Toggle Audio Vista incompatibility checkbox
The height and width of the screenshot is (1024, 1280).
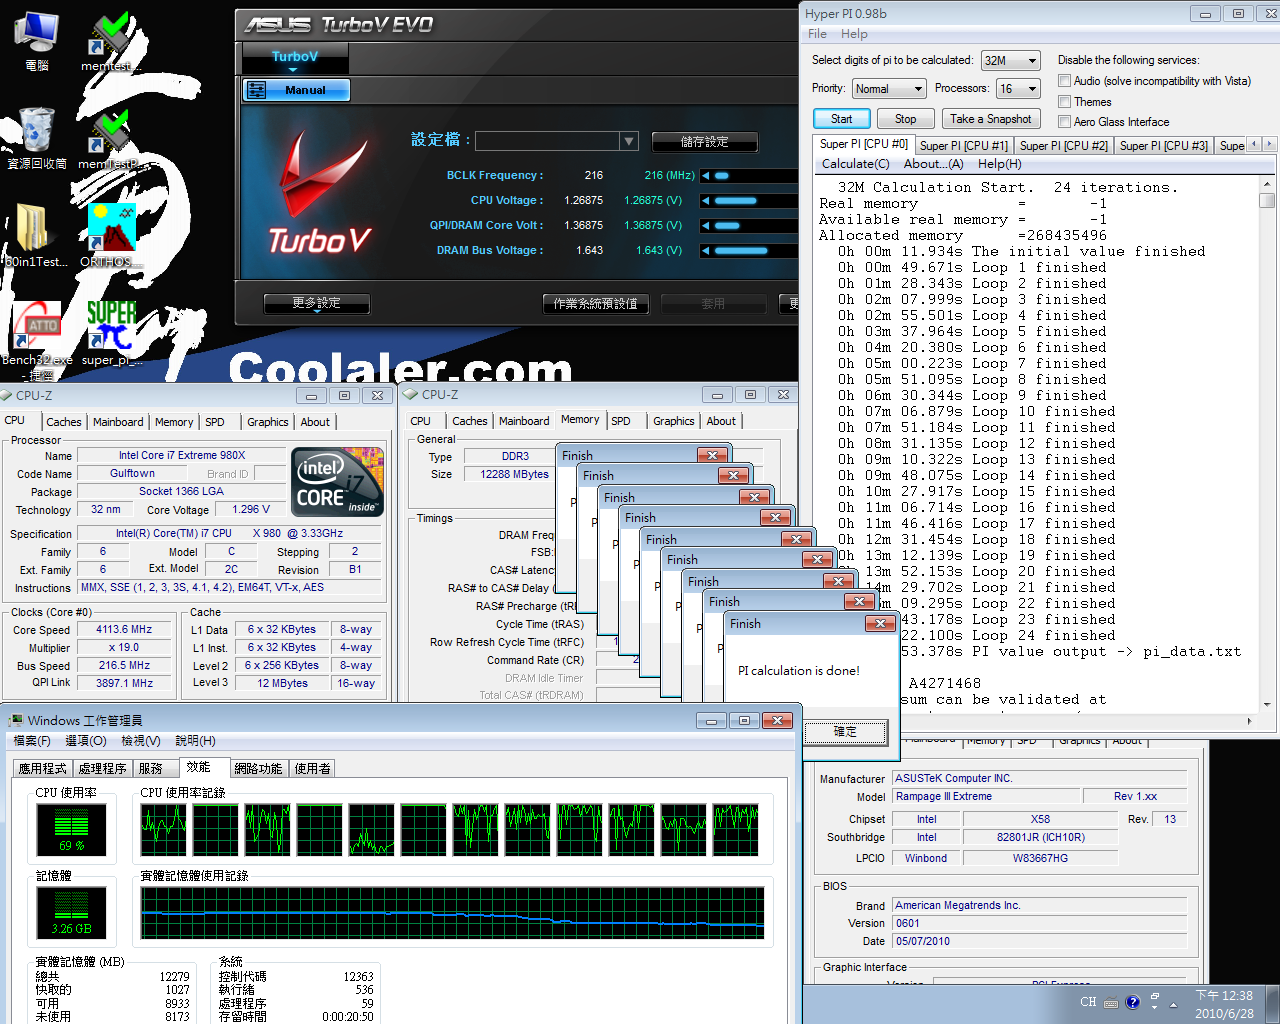(x=1064, y=81)
